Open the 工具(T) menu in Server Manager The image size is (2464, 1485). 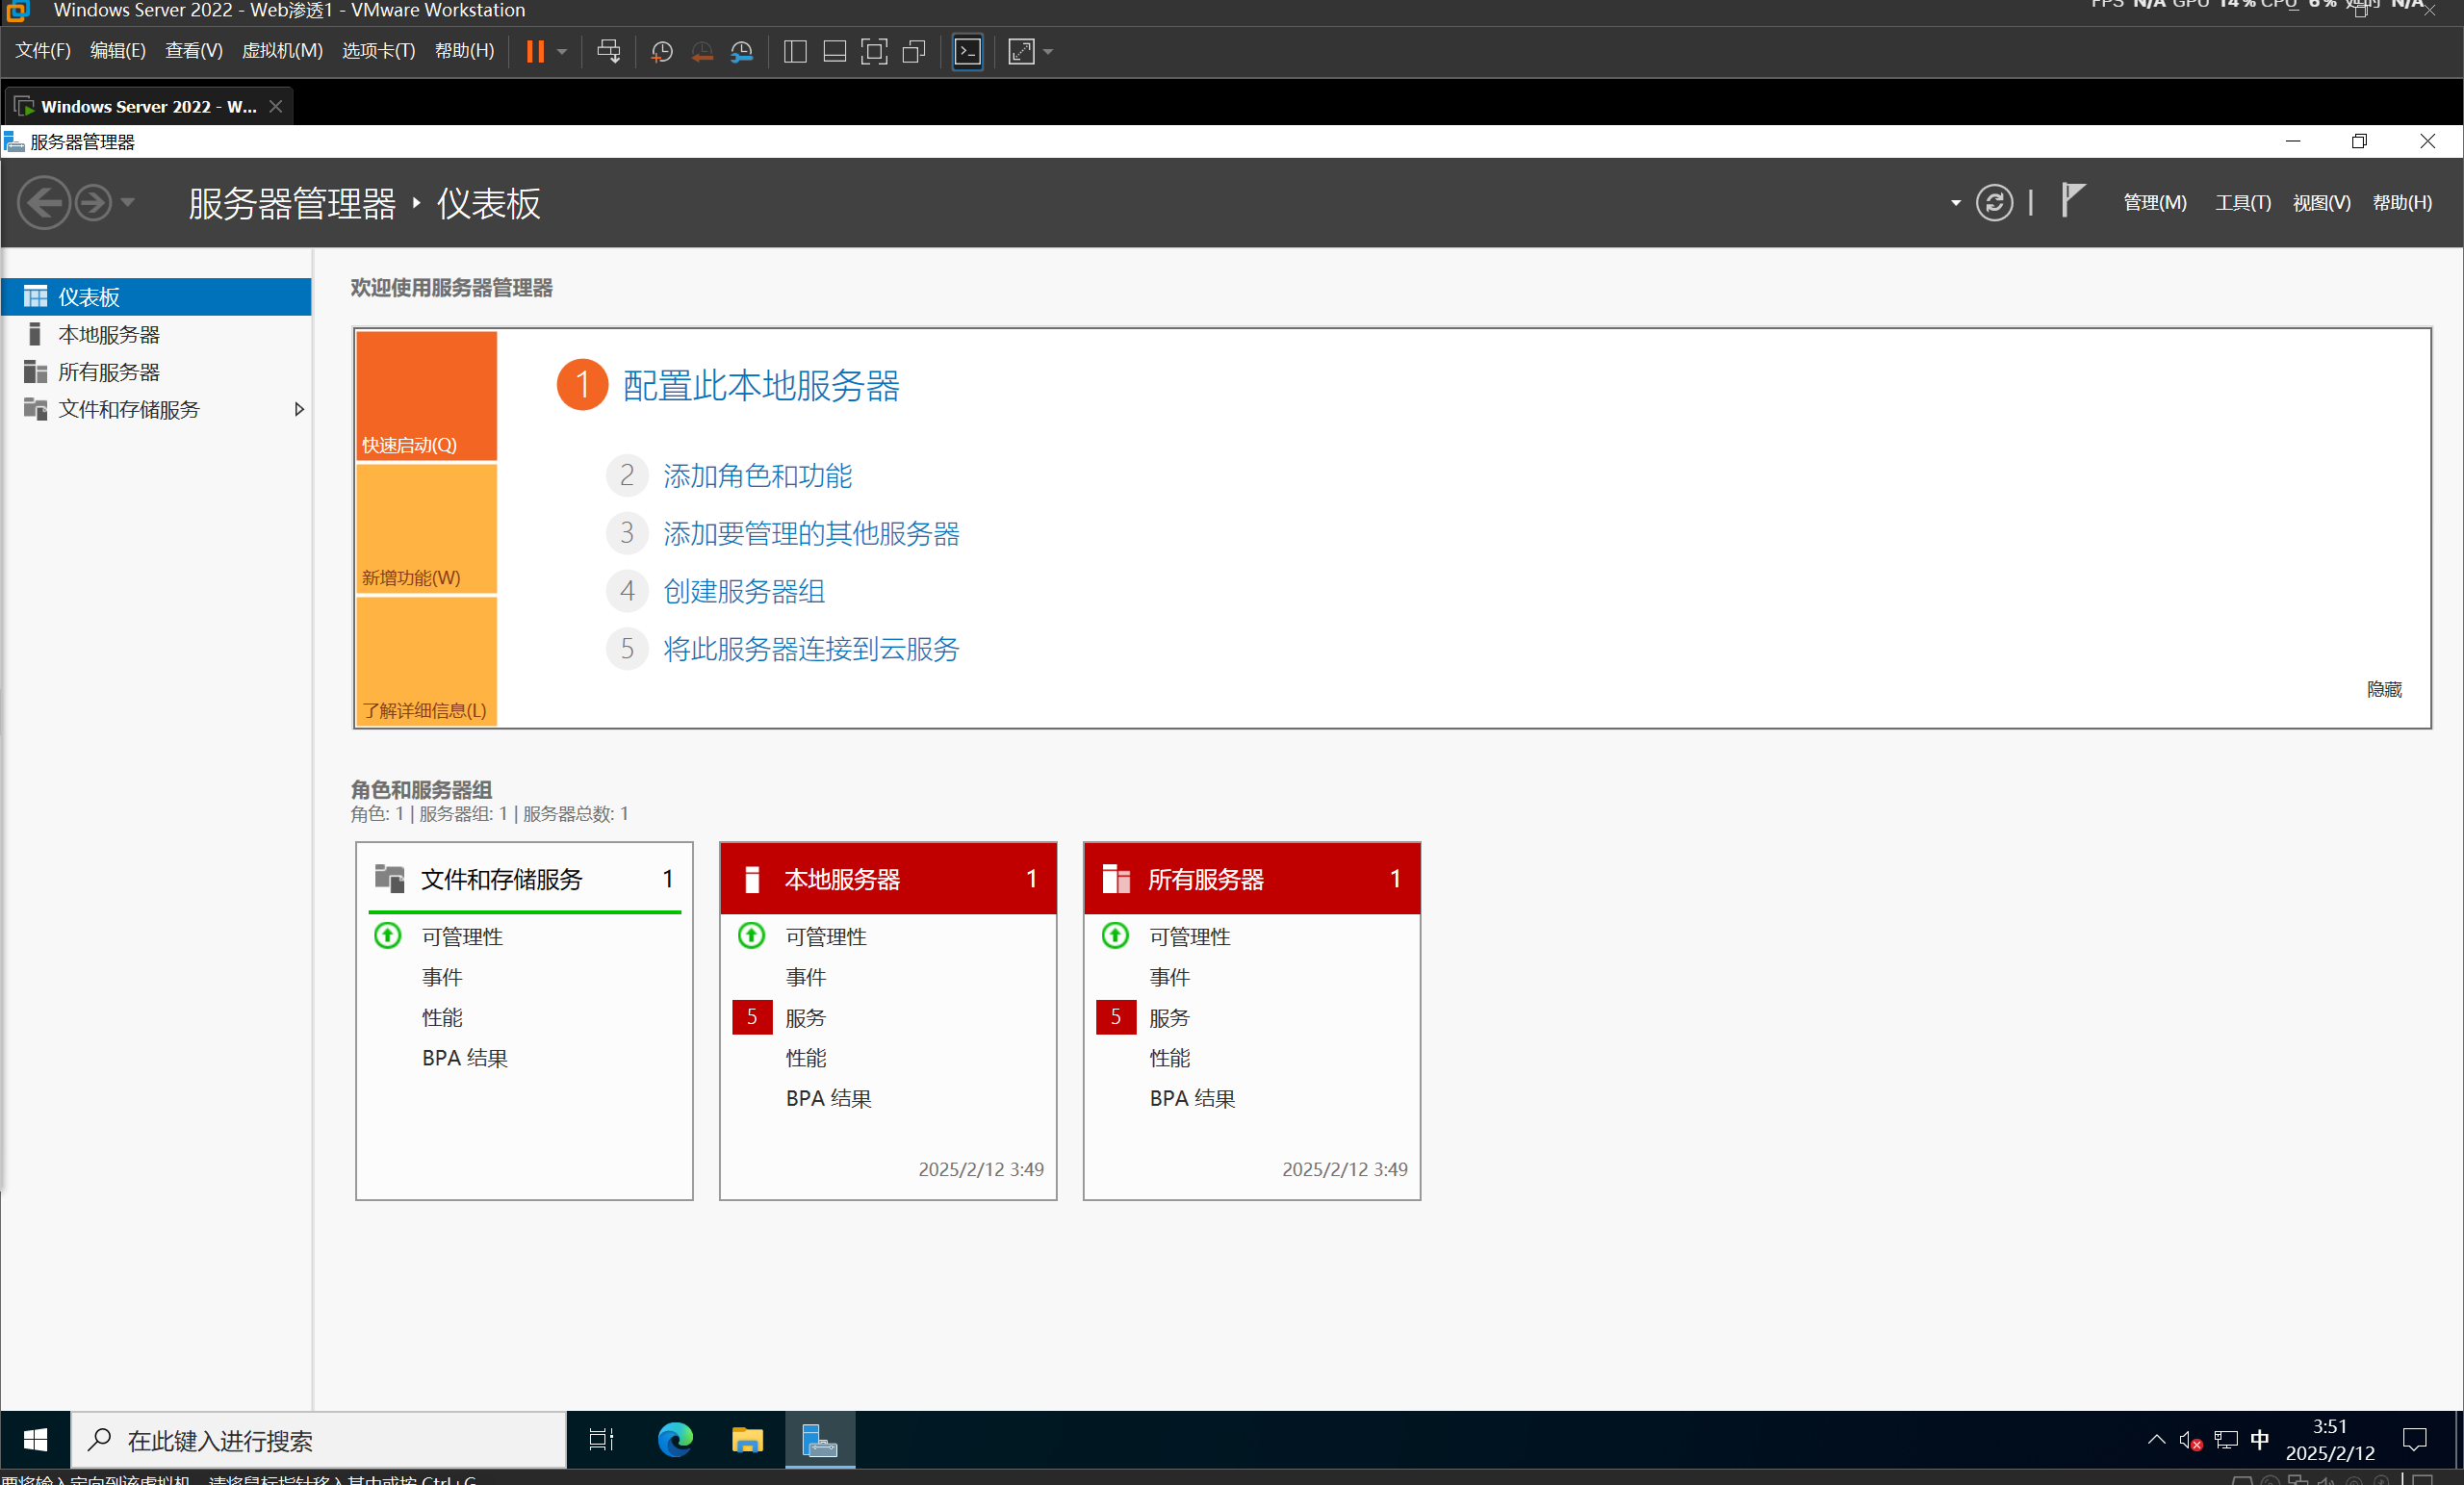[2242, 203]
